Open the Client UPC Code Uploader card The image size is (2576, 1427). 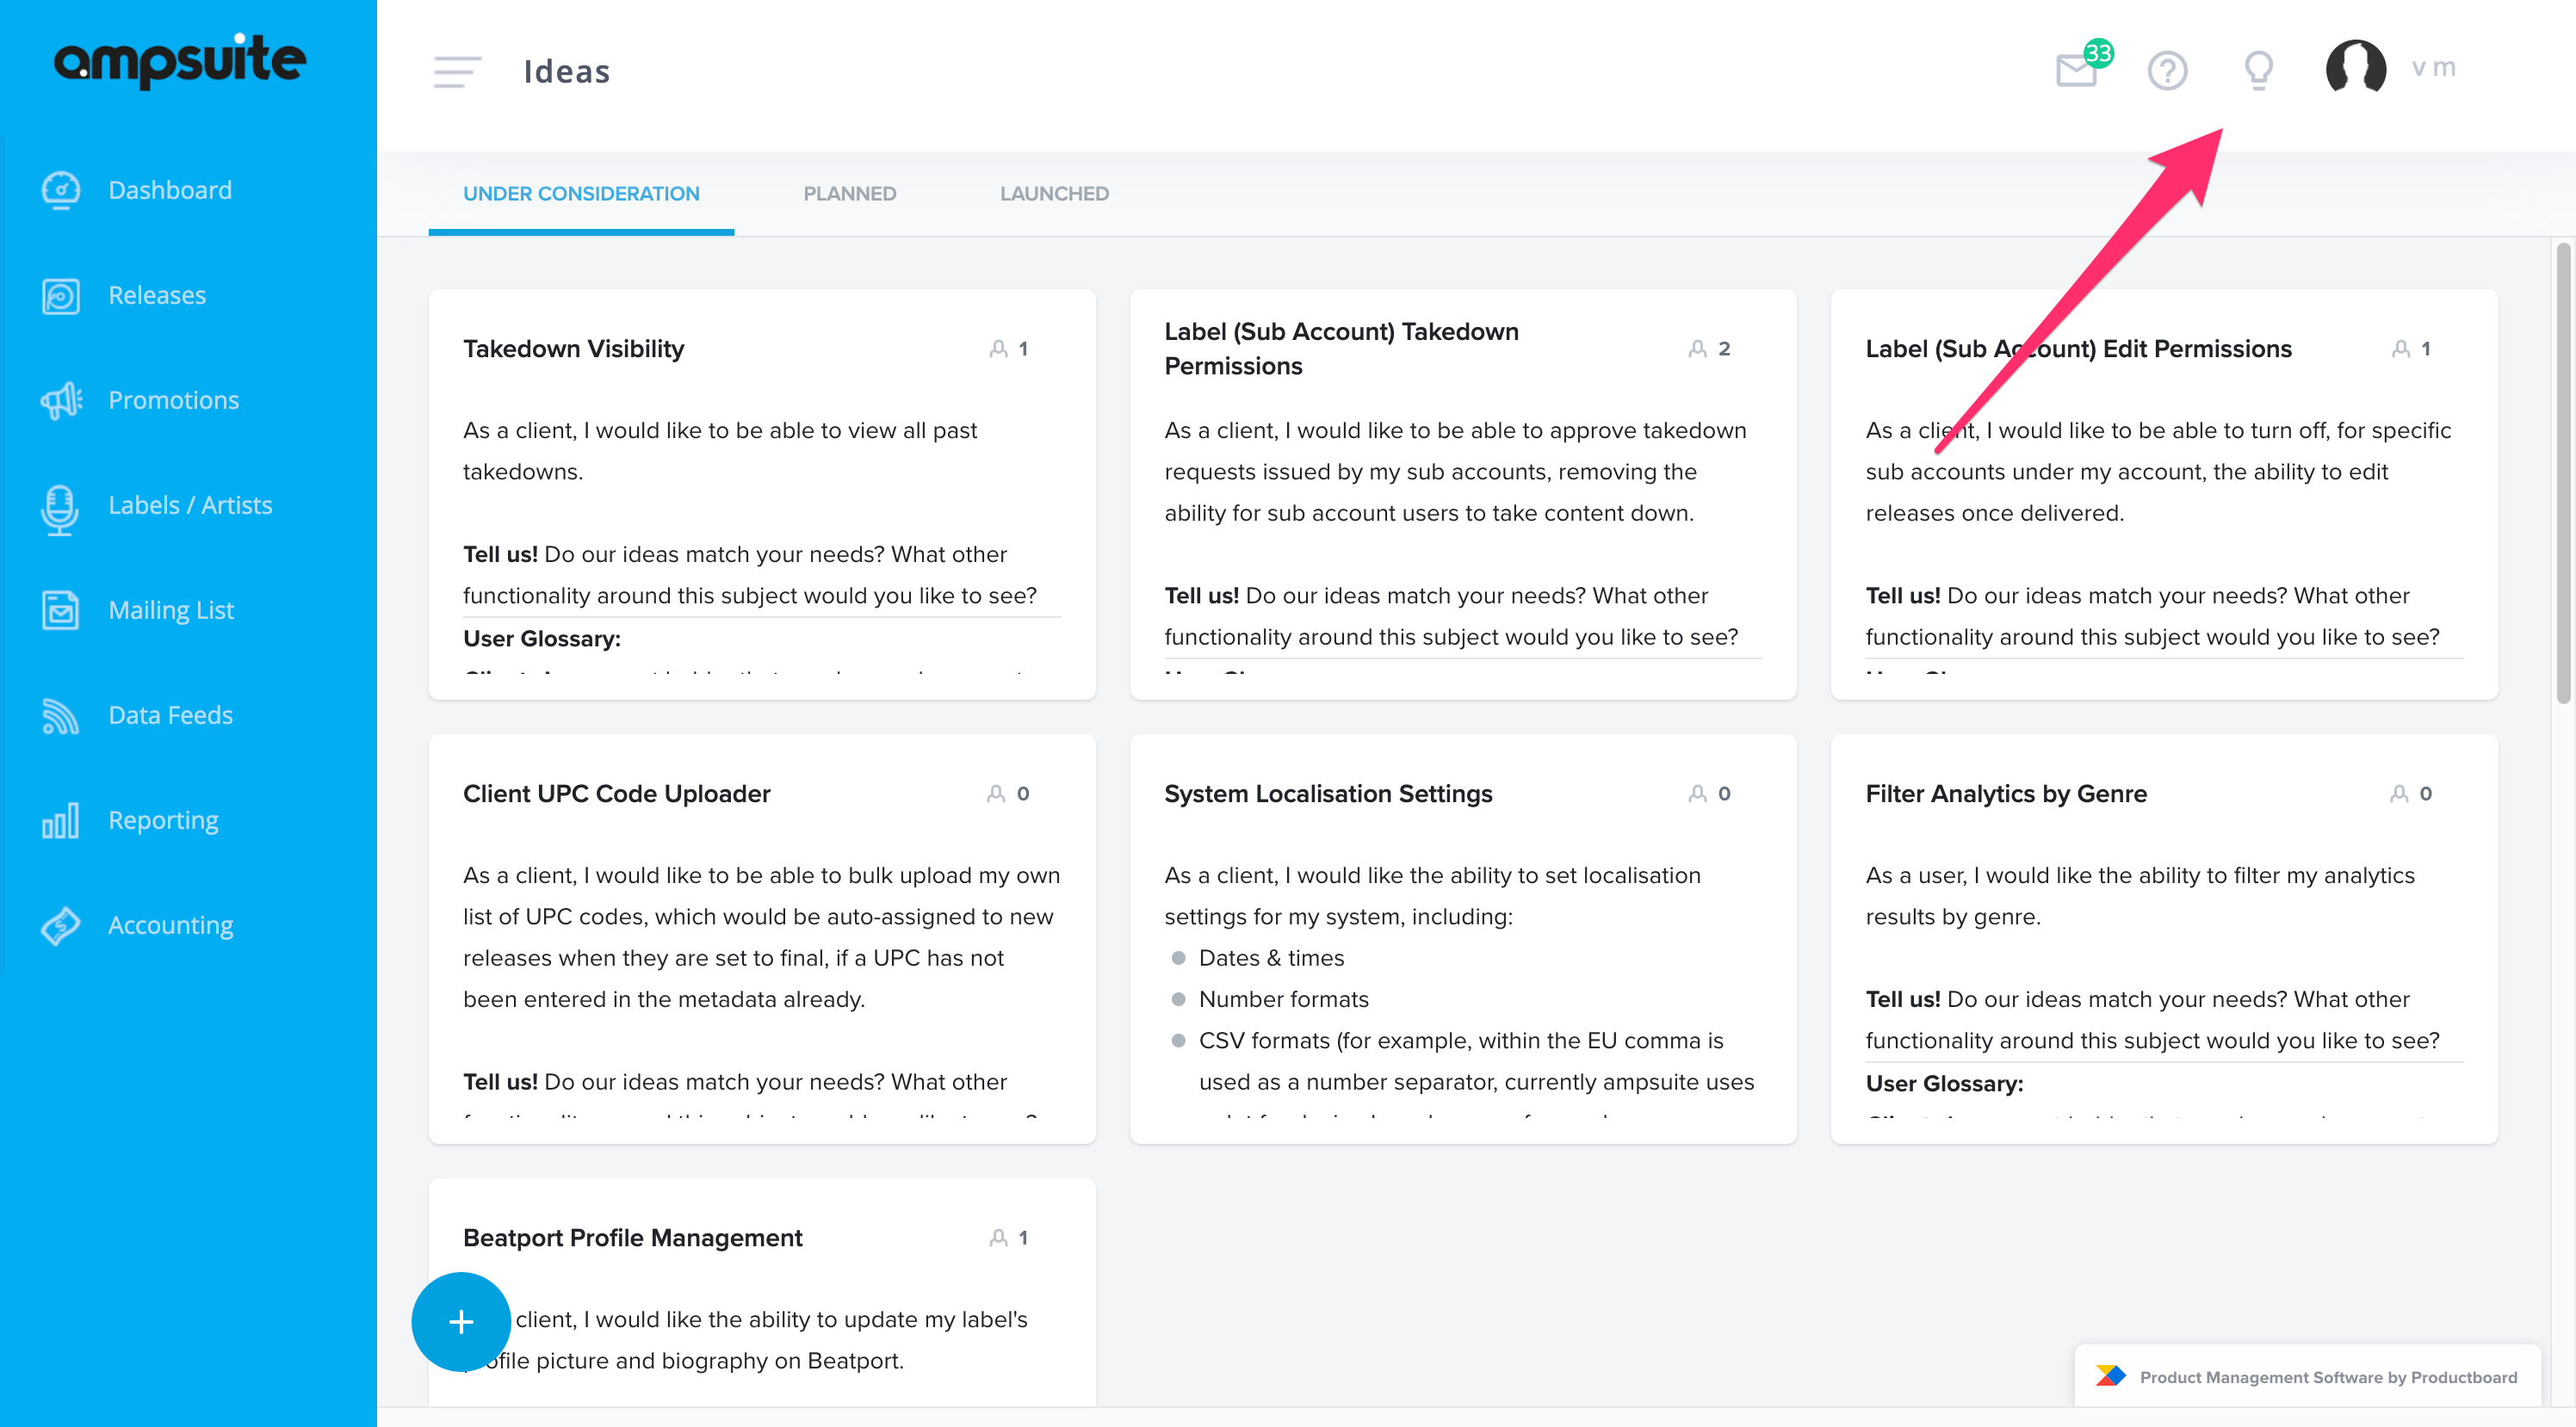(x=762, y=939)
